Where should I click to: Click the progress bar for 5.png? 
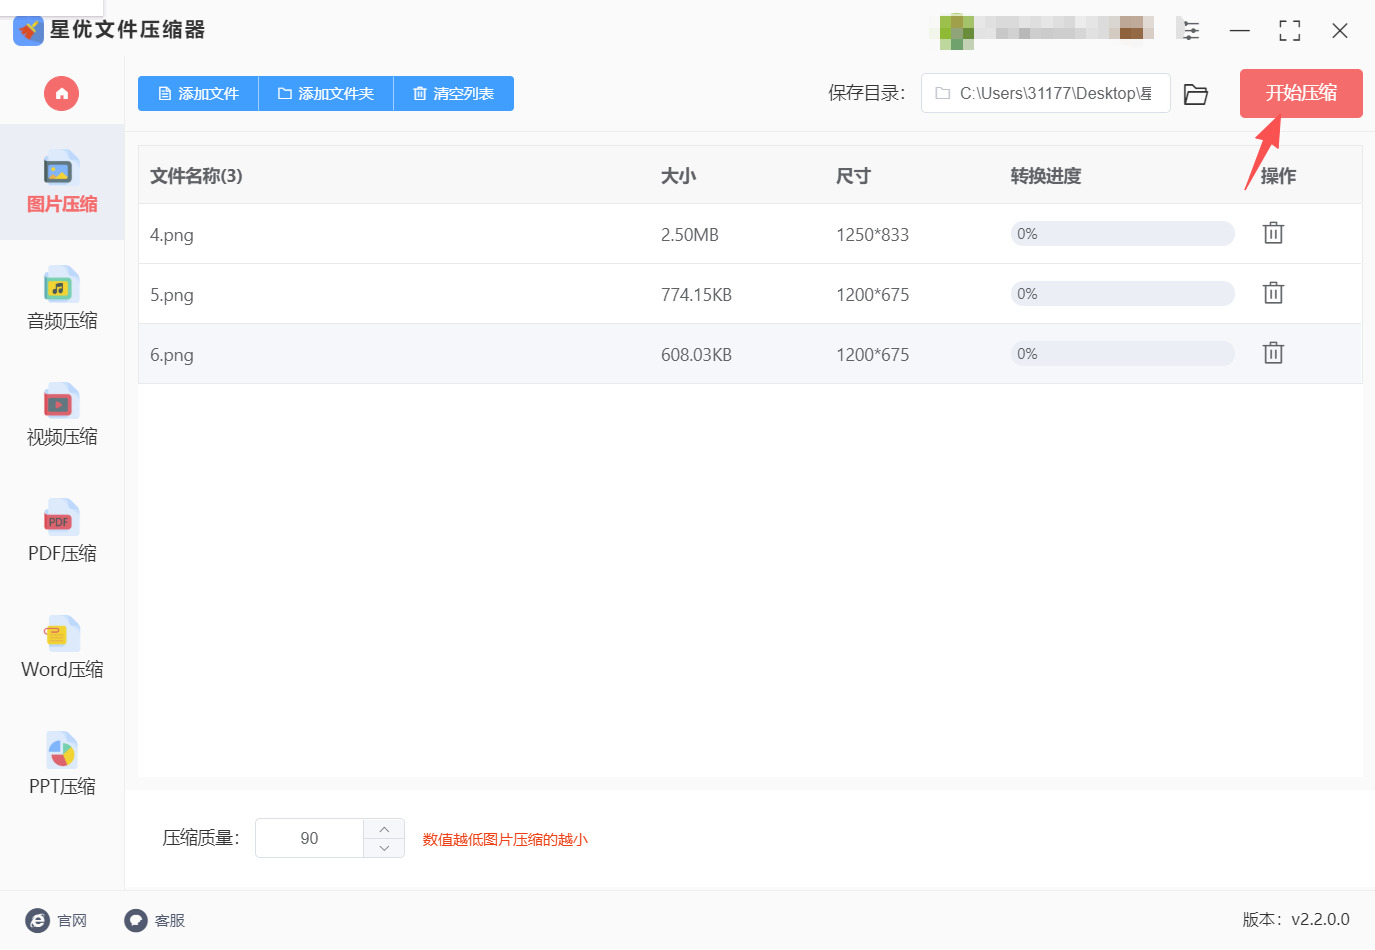1122,294
